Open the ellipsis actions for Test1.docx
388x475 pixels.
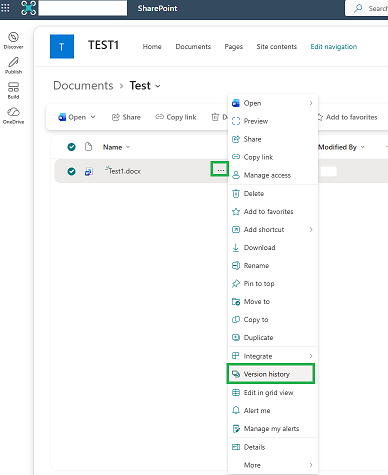pos(220,170)
